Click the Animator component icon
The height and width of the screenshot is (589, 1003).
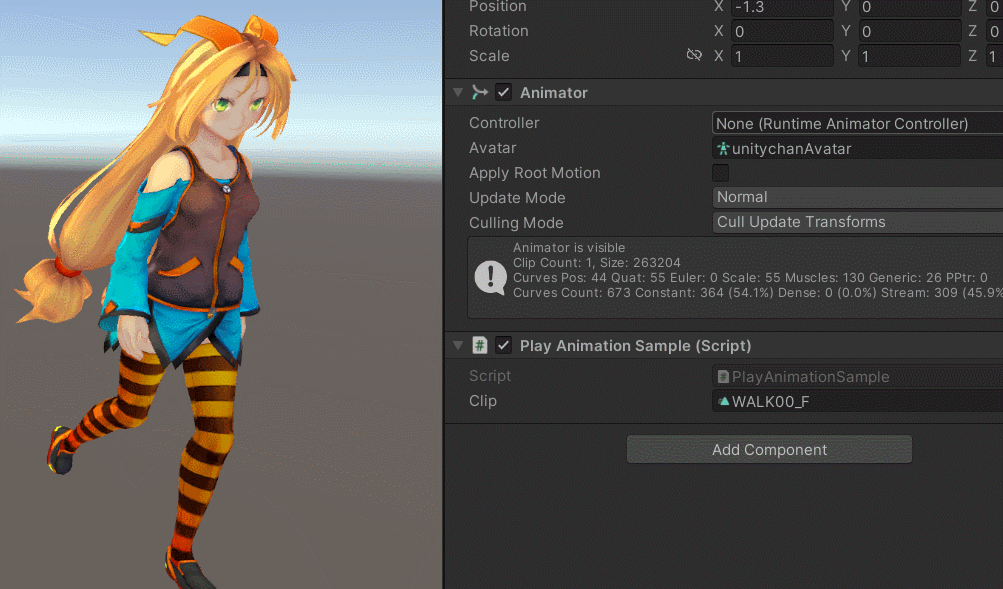(x=479, y=92)
